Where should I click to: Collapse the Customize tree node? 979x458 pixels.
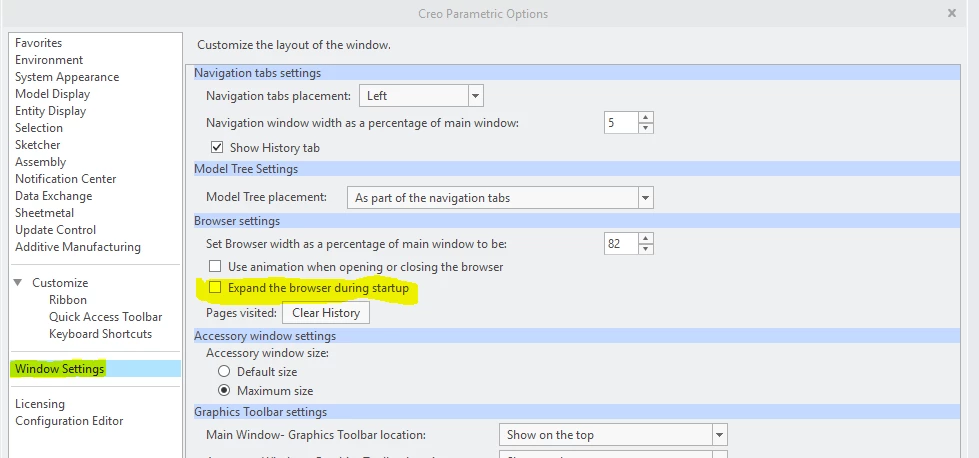(18, 283)
